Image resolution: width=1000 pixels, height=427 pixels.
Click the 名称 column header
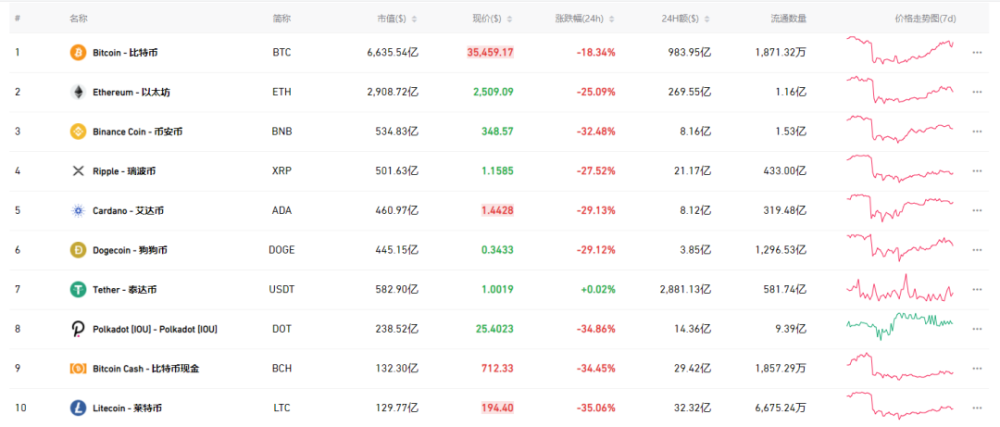pyautogui.click(x=78, y=18)
